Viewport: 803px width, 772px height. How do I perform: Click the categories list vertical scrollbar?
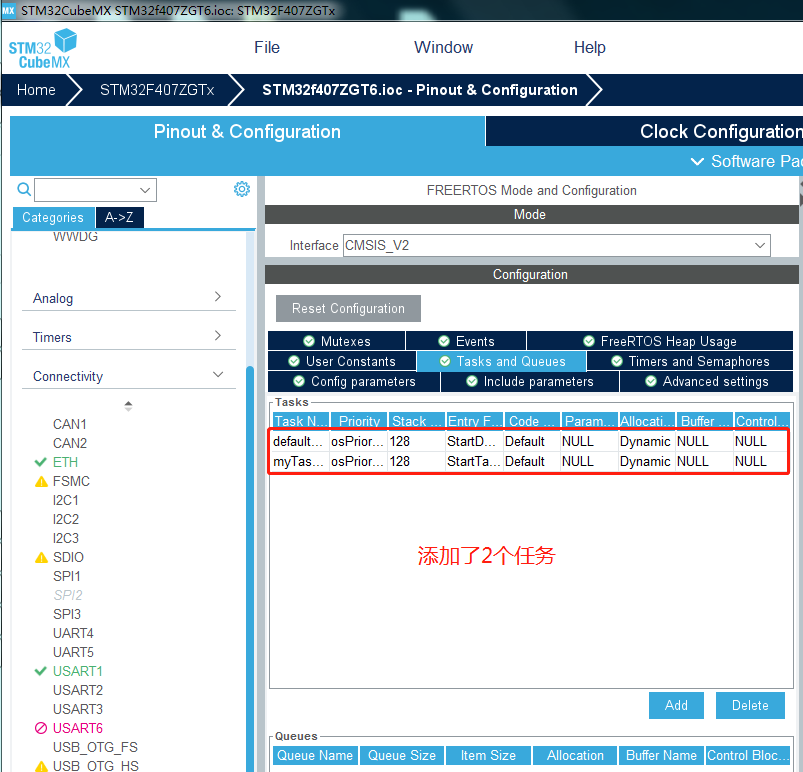coord(250,564)
